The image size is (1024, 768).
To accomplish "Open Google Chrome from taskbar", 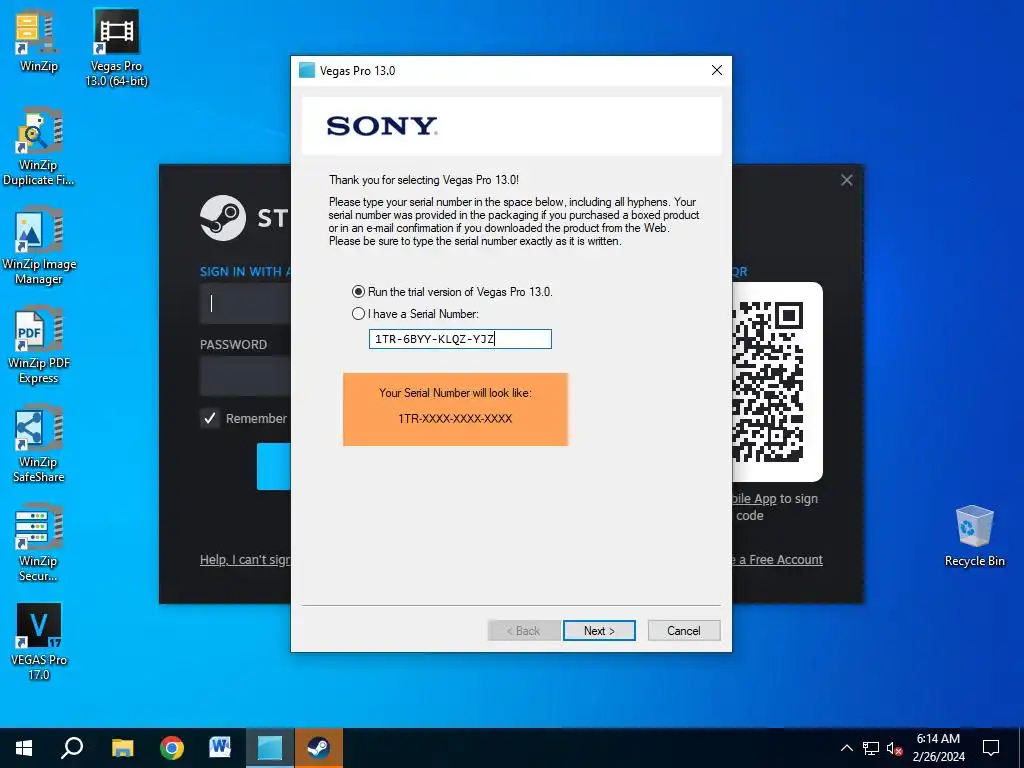I will click(x=172, y=748).
